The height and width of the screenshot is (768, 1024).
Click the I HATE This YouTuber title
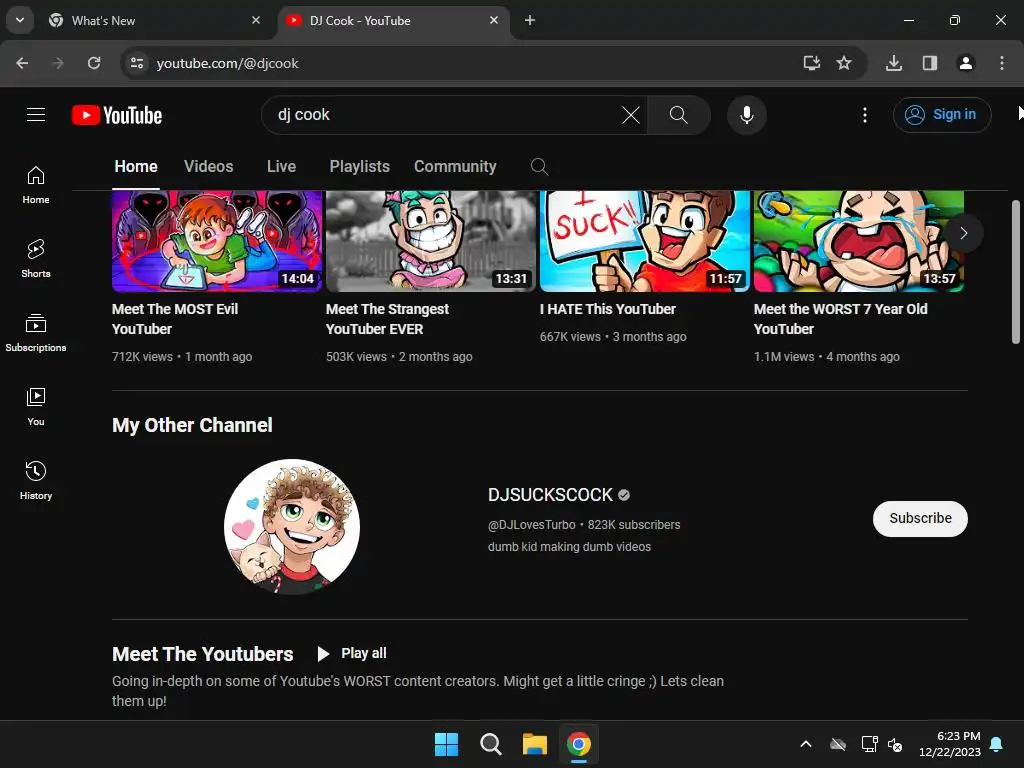click(x=608, y=309)
